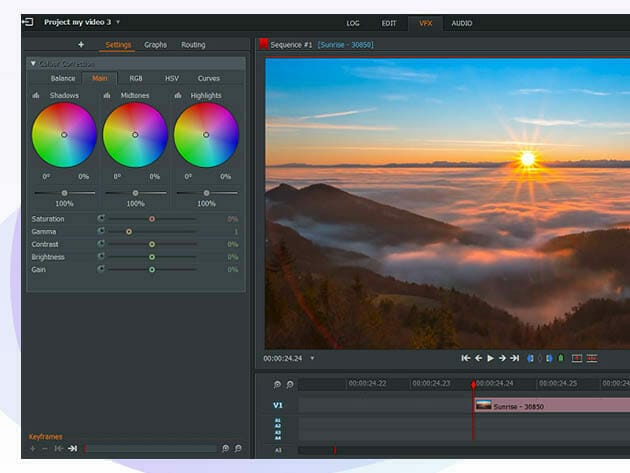Click the add keyframe plus icon
This screenshot has height=473, width=630.
(x=32, y=449)
